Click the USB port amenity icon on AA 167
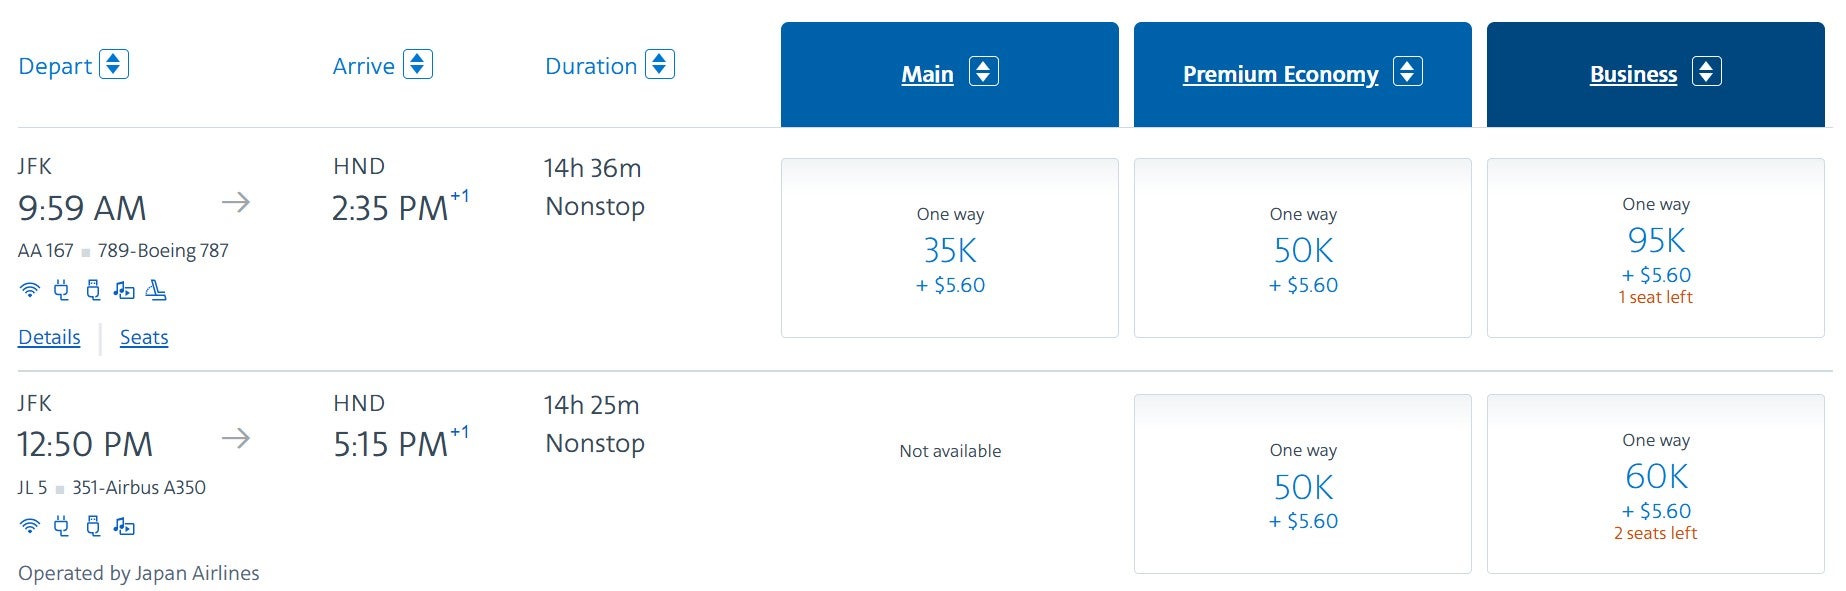The width and height of the screenshot is (1846, 591). (91, 291)
